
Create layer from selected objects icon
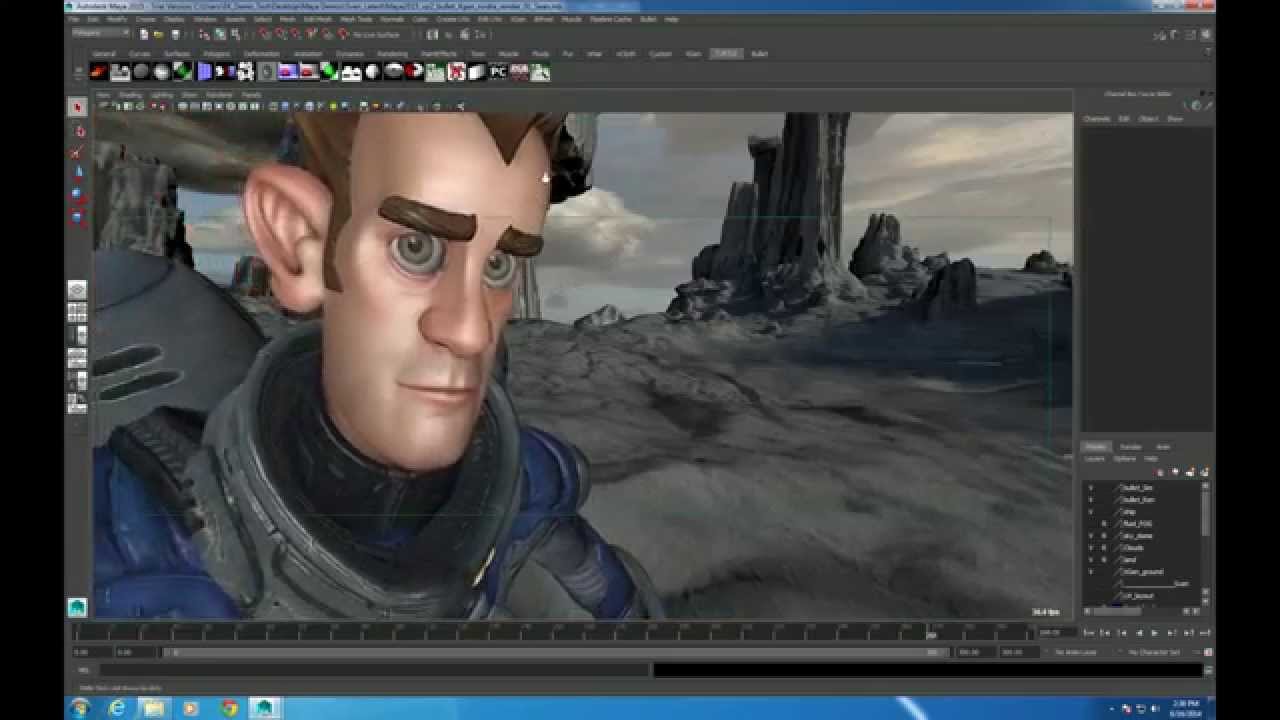pos(1205,472)
